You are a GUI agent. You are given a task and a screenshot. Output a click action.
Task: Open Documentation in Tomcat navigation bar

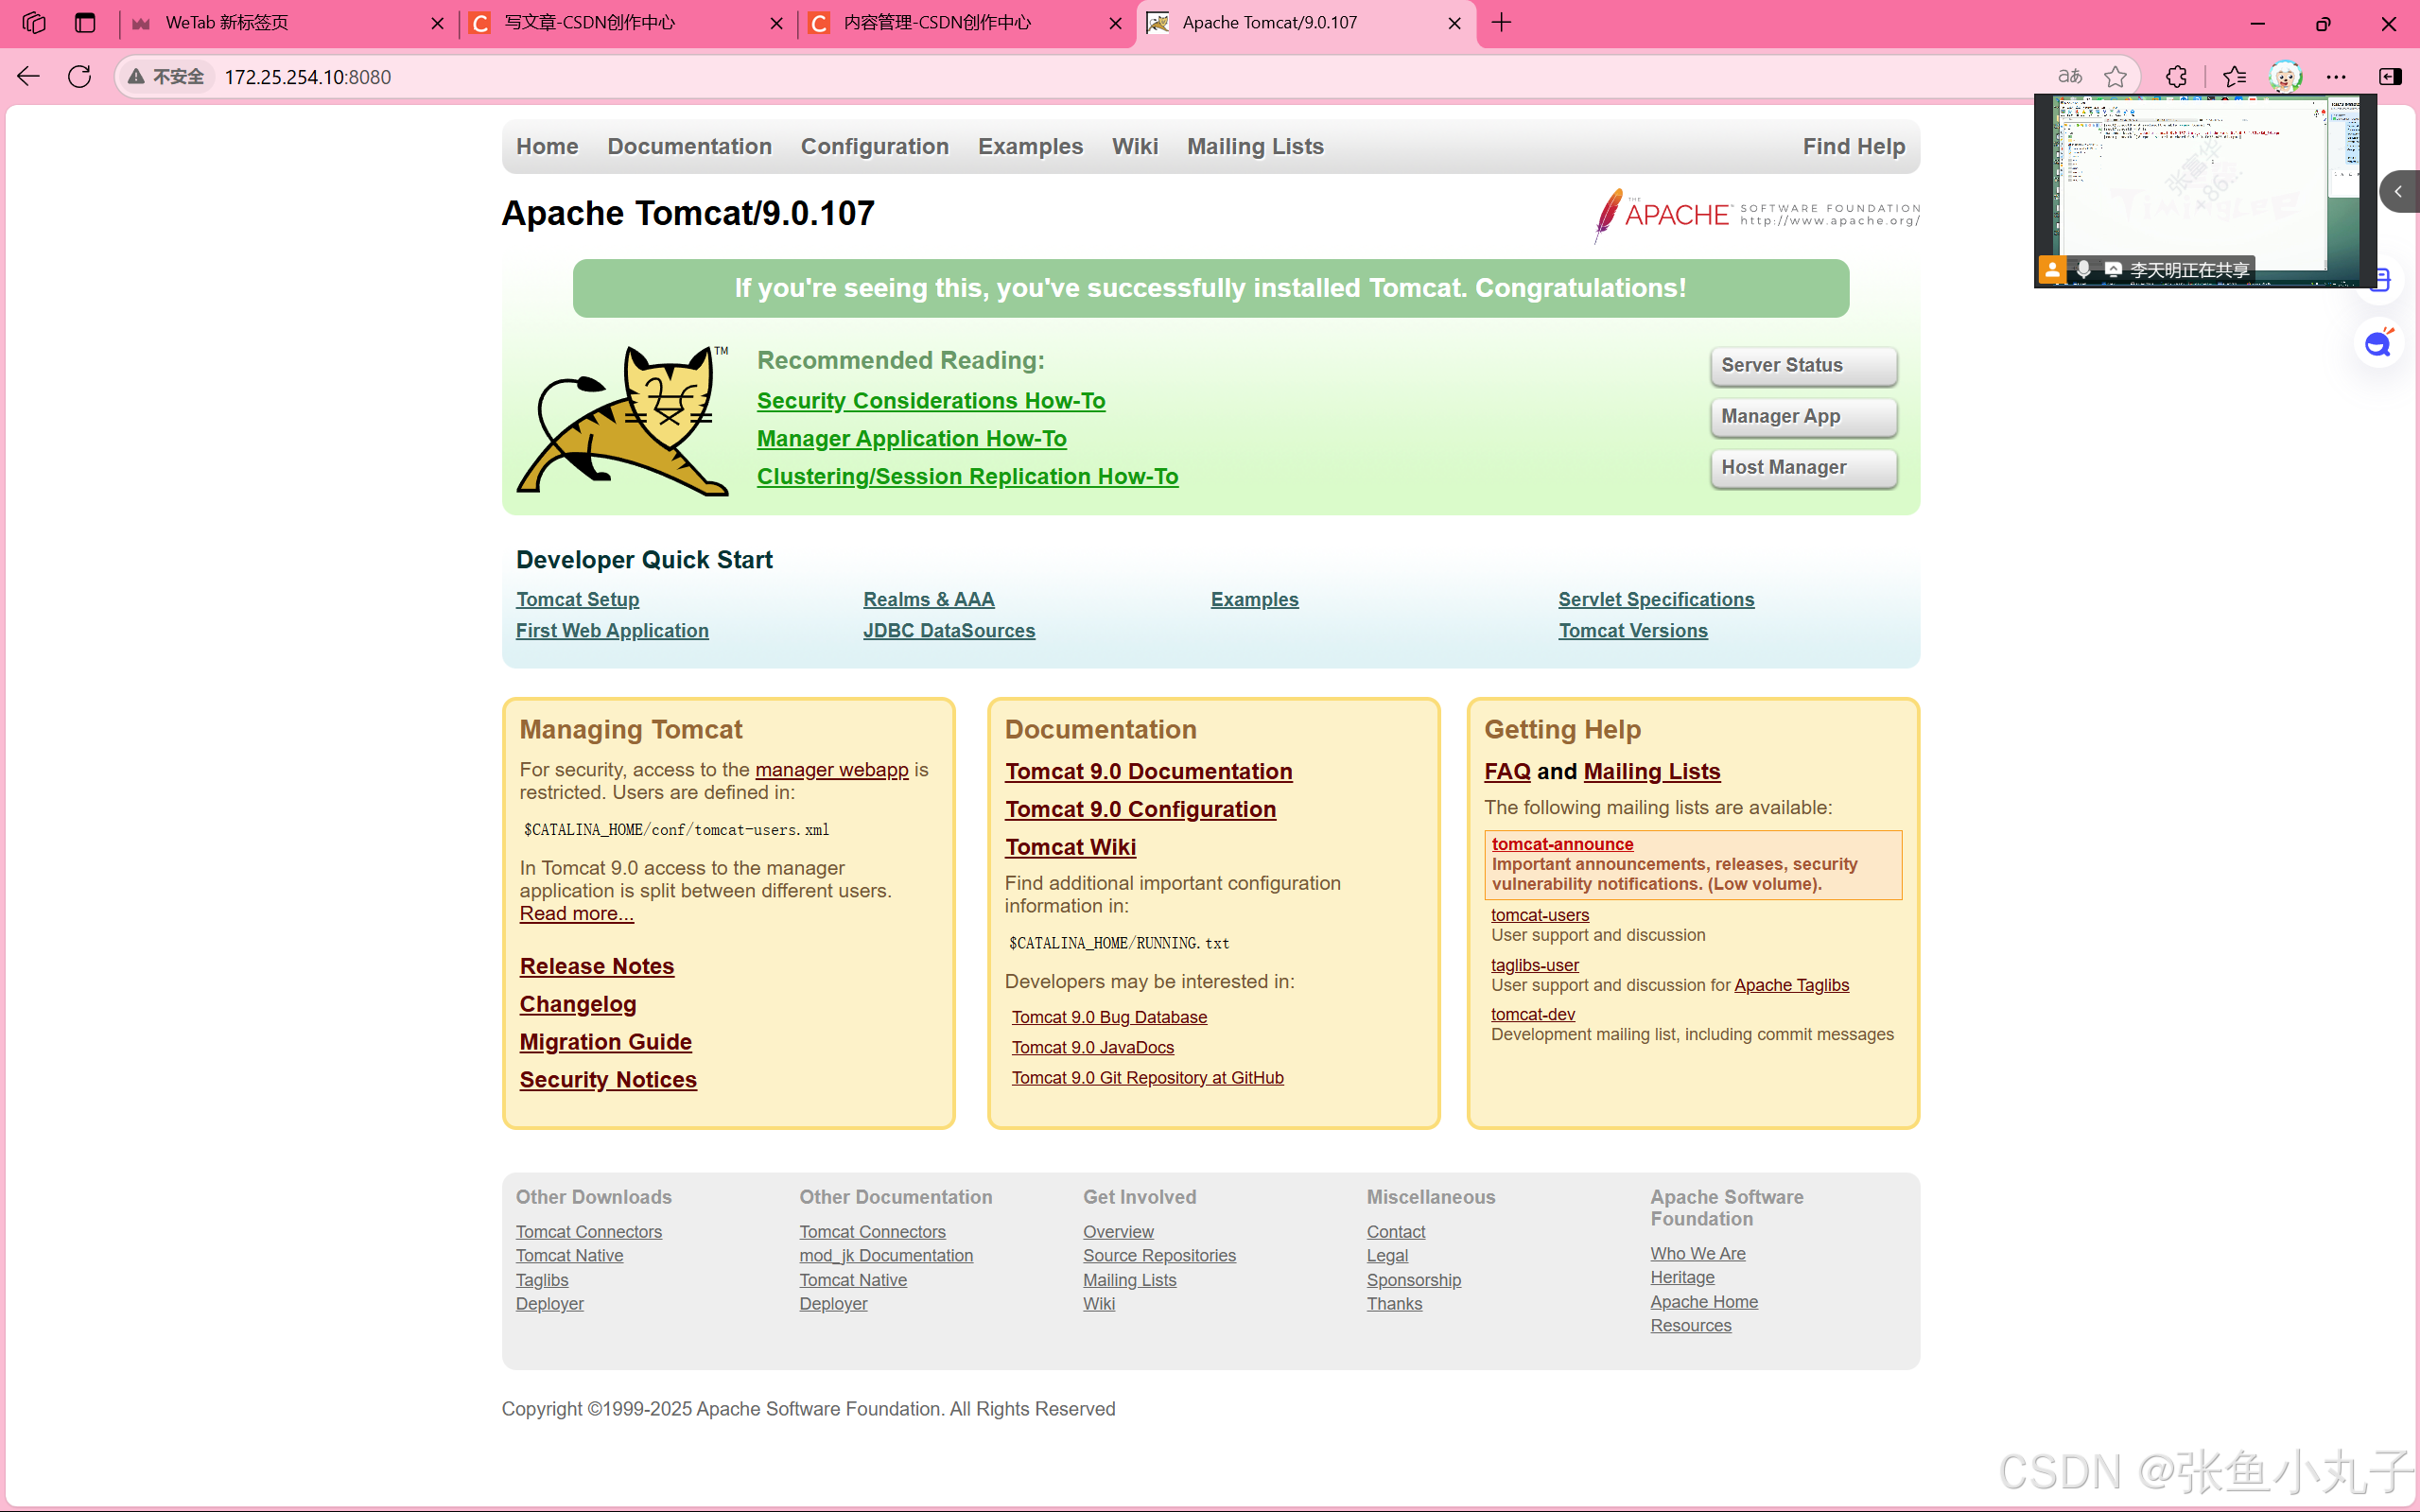(689, 146)
